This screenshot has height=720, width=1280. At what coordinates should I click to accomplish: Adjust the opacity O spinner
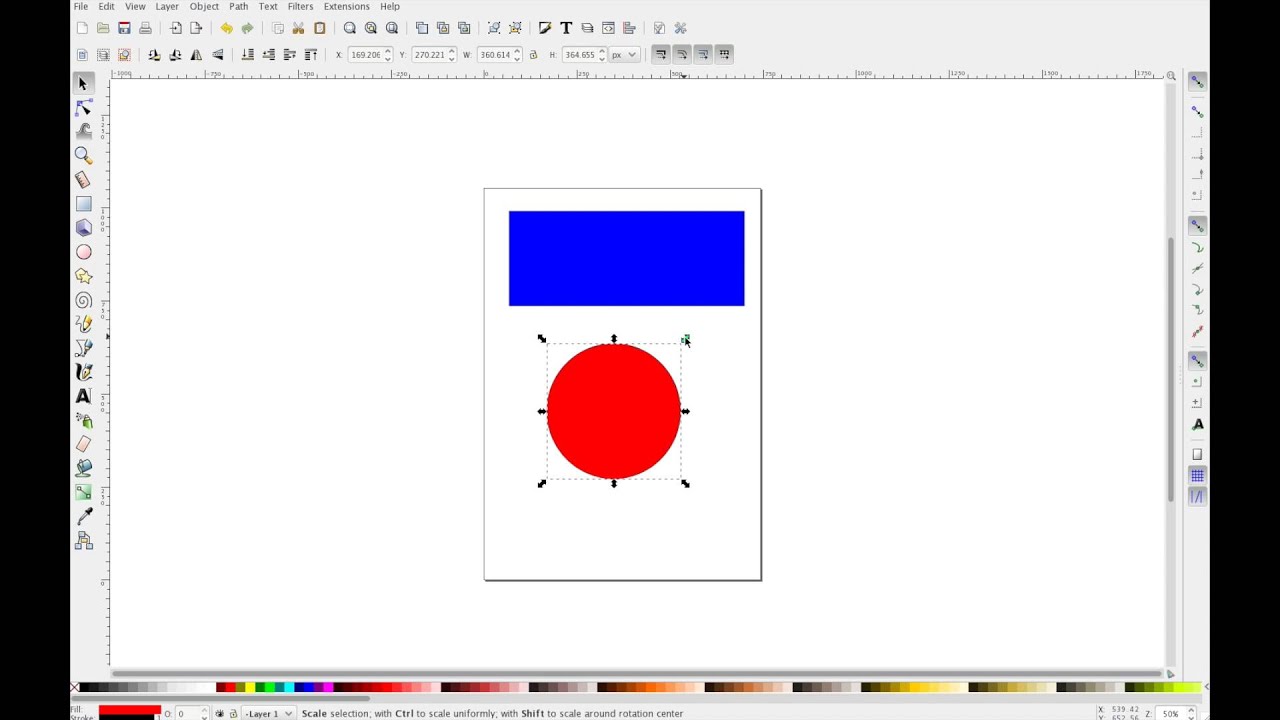pyautogui.click(x=205, y=714)
